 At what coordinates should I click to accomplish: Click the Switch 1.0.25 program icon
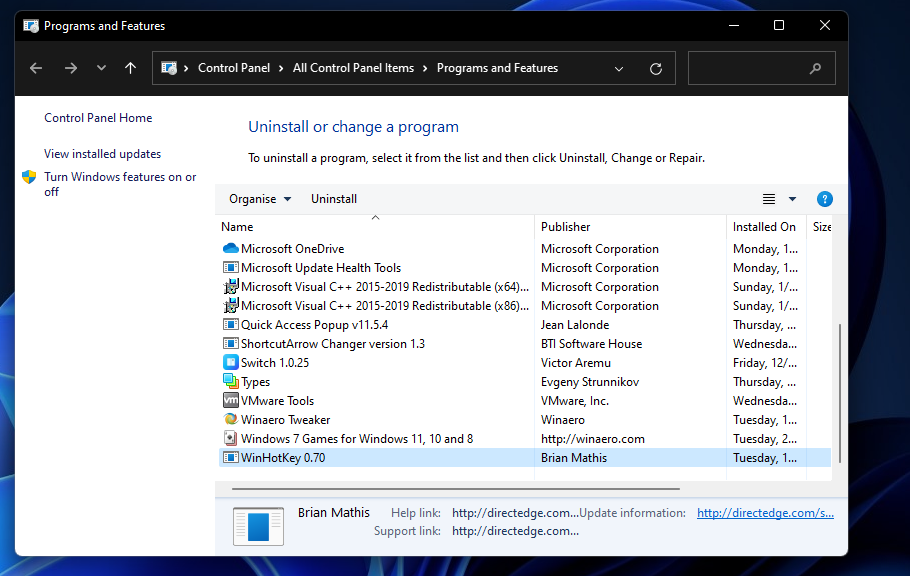tap(230, 362)
